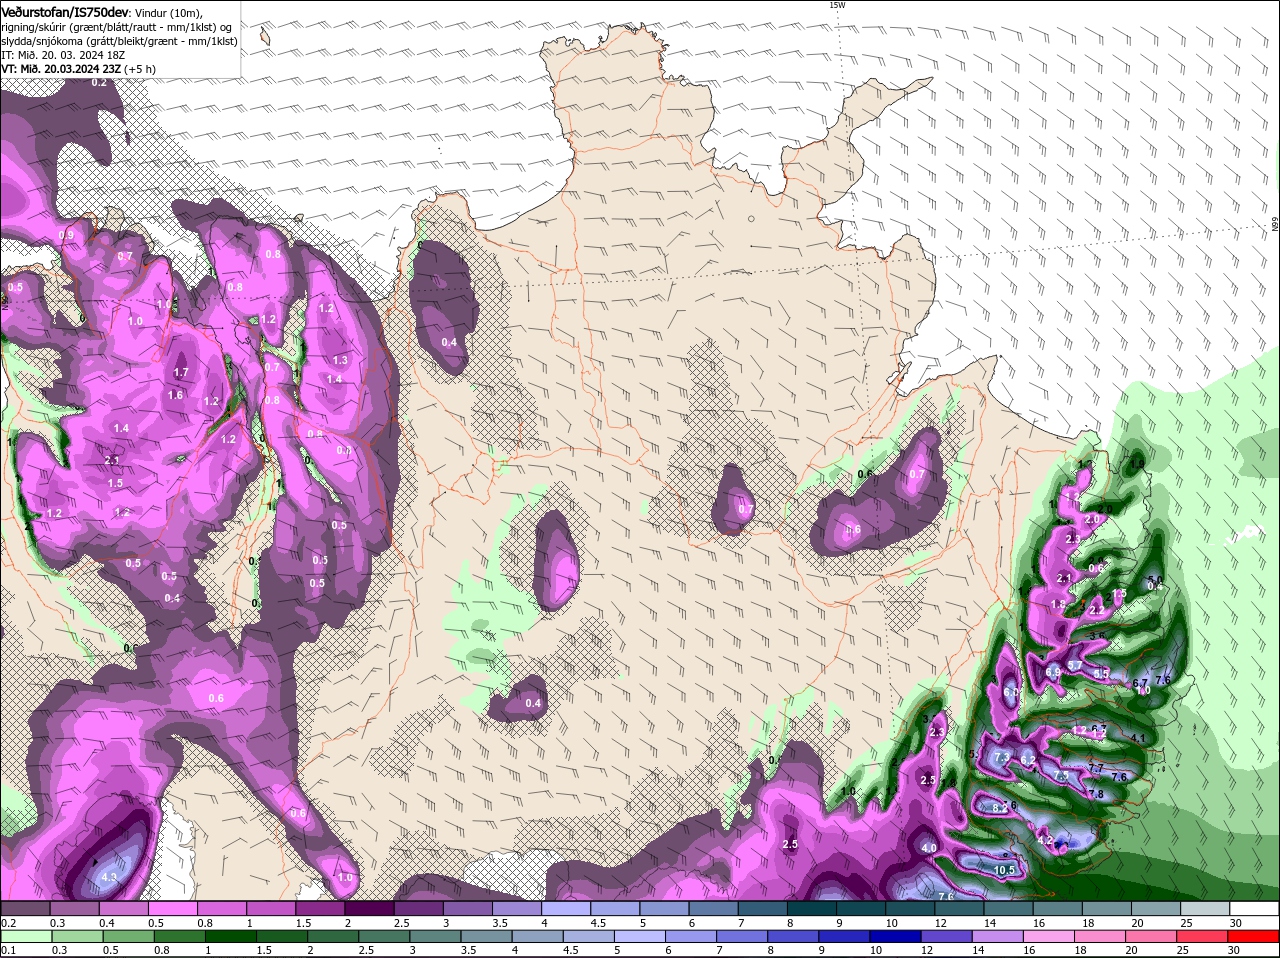The height and width of the screenshot is (958, 1280).
Task: Select rain legend swatch starting at 0.1
Action: point(25,936)
